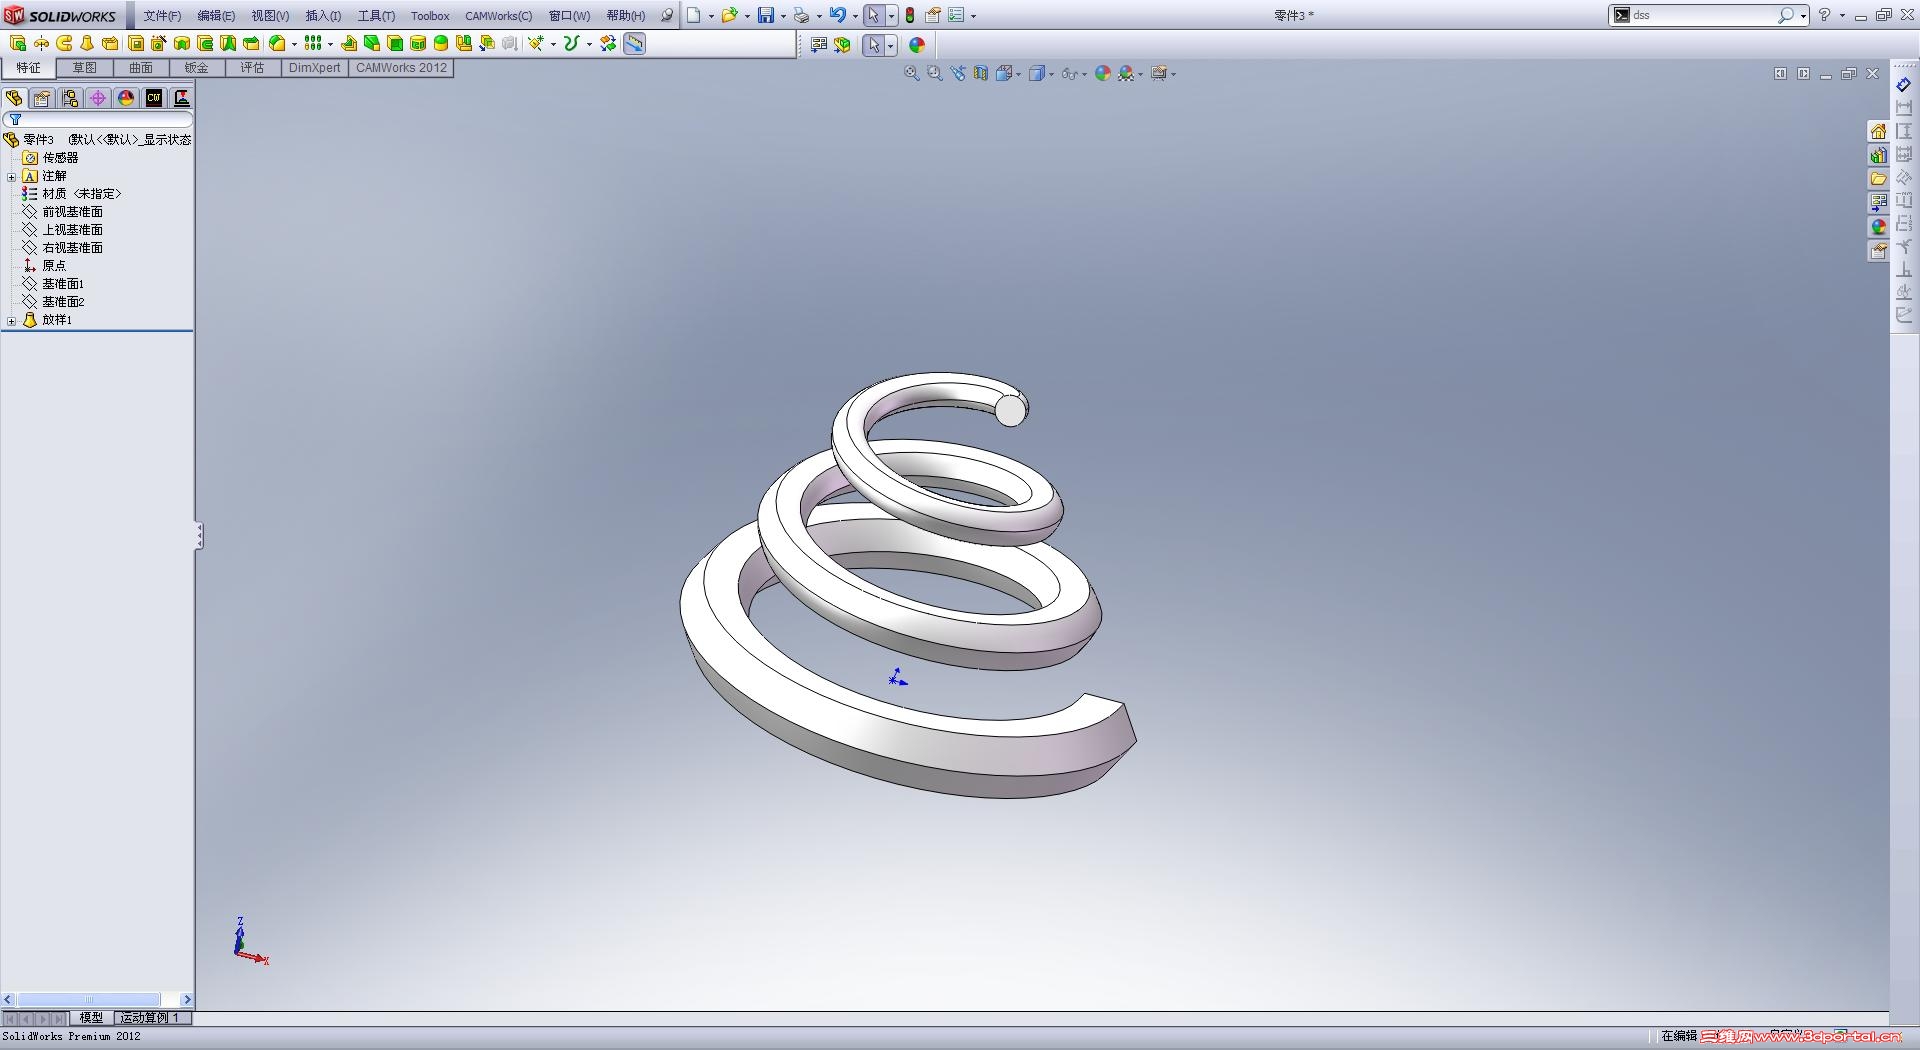Open the View Settings dropdown arrow
Screen dimensions: 1920x1050
tap(1173, 74)
